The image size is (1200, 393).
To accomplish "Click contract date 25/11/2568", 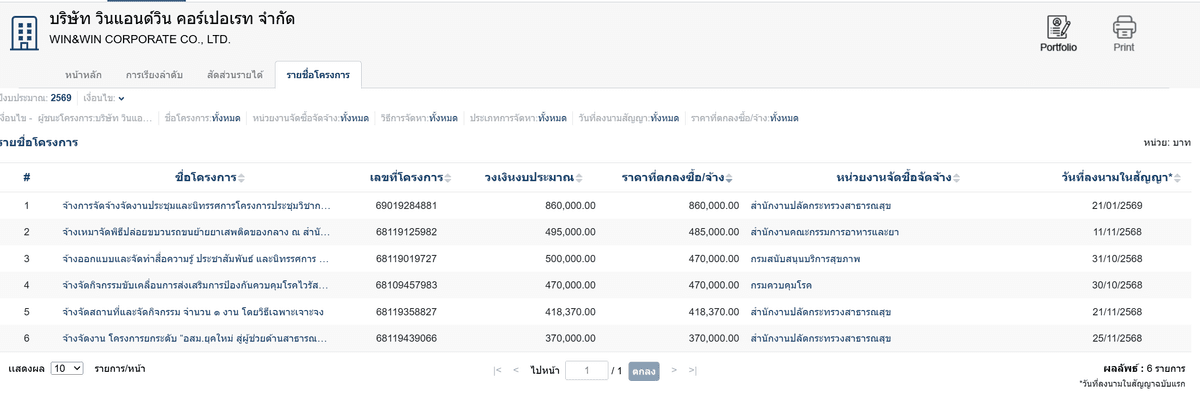I will pyautogui.click(x=1117, y=338).
